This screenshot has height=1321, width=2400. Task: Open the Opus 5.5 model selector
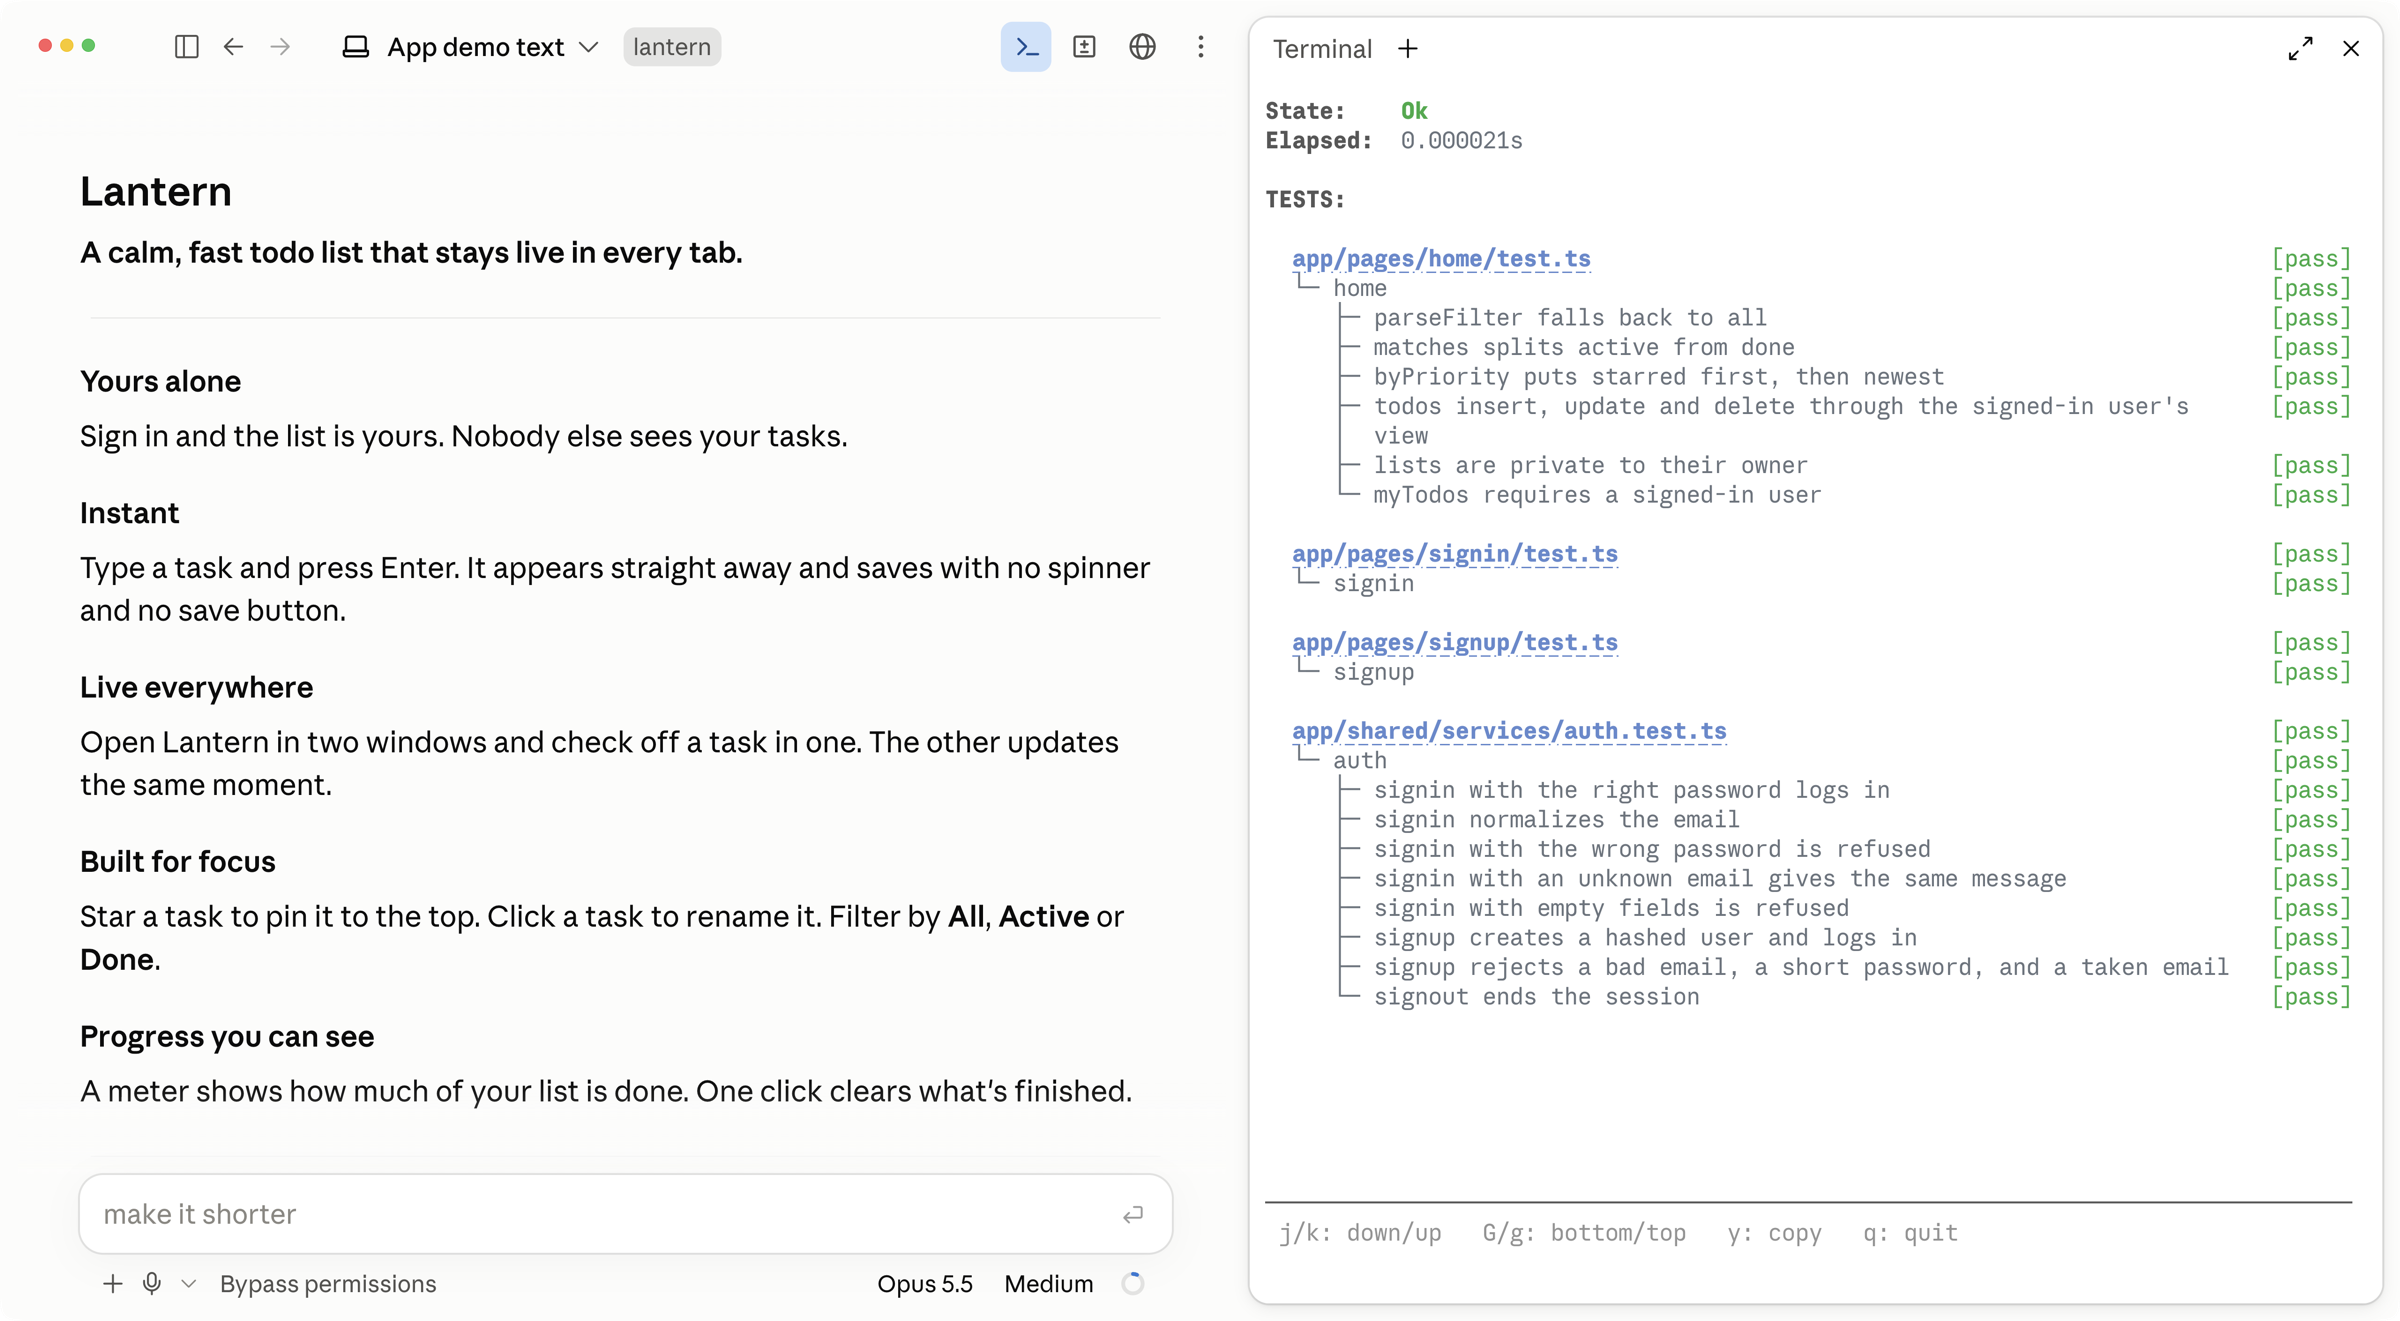(925, 1284)
